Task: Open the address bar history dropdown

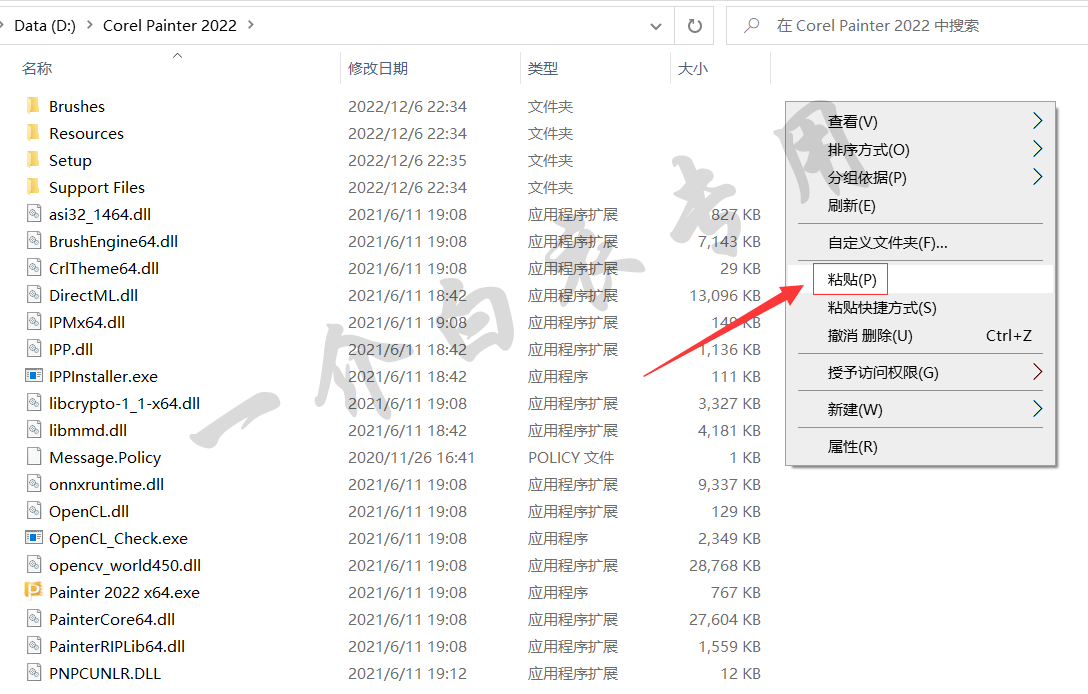Action: point(656,26)
